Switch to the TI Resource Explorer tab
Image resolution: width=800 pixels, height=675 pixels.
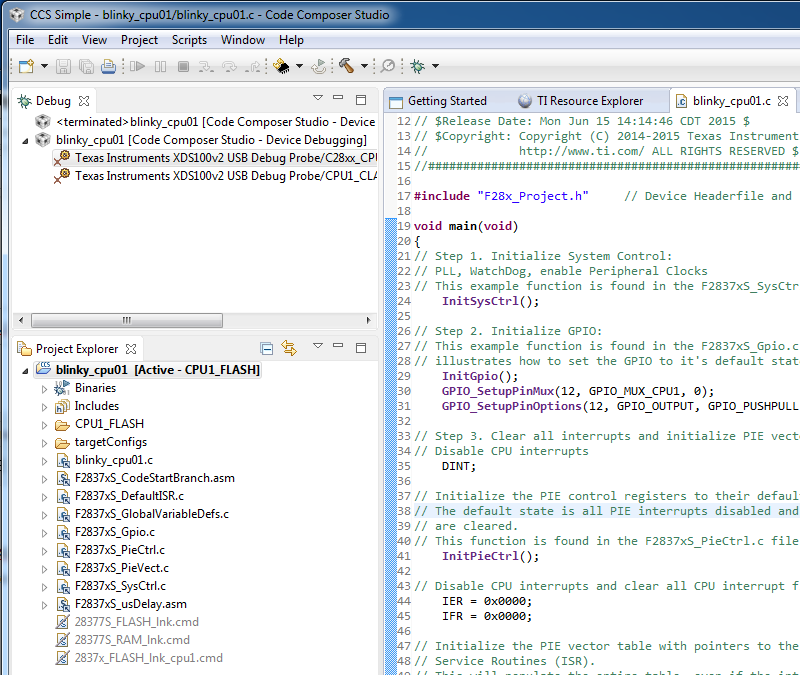(x=581, y=101)
